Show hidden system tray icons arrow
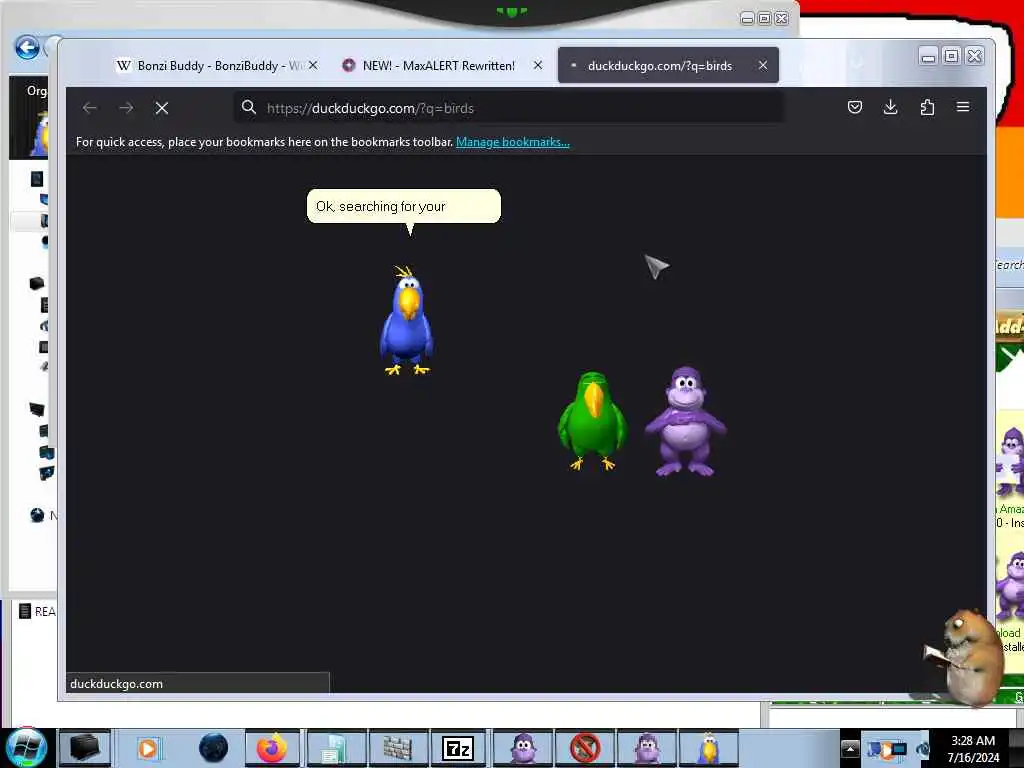The width and height of the screenshot is (1024, 768). coord(850,748)
